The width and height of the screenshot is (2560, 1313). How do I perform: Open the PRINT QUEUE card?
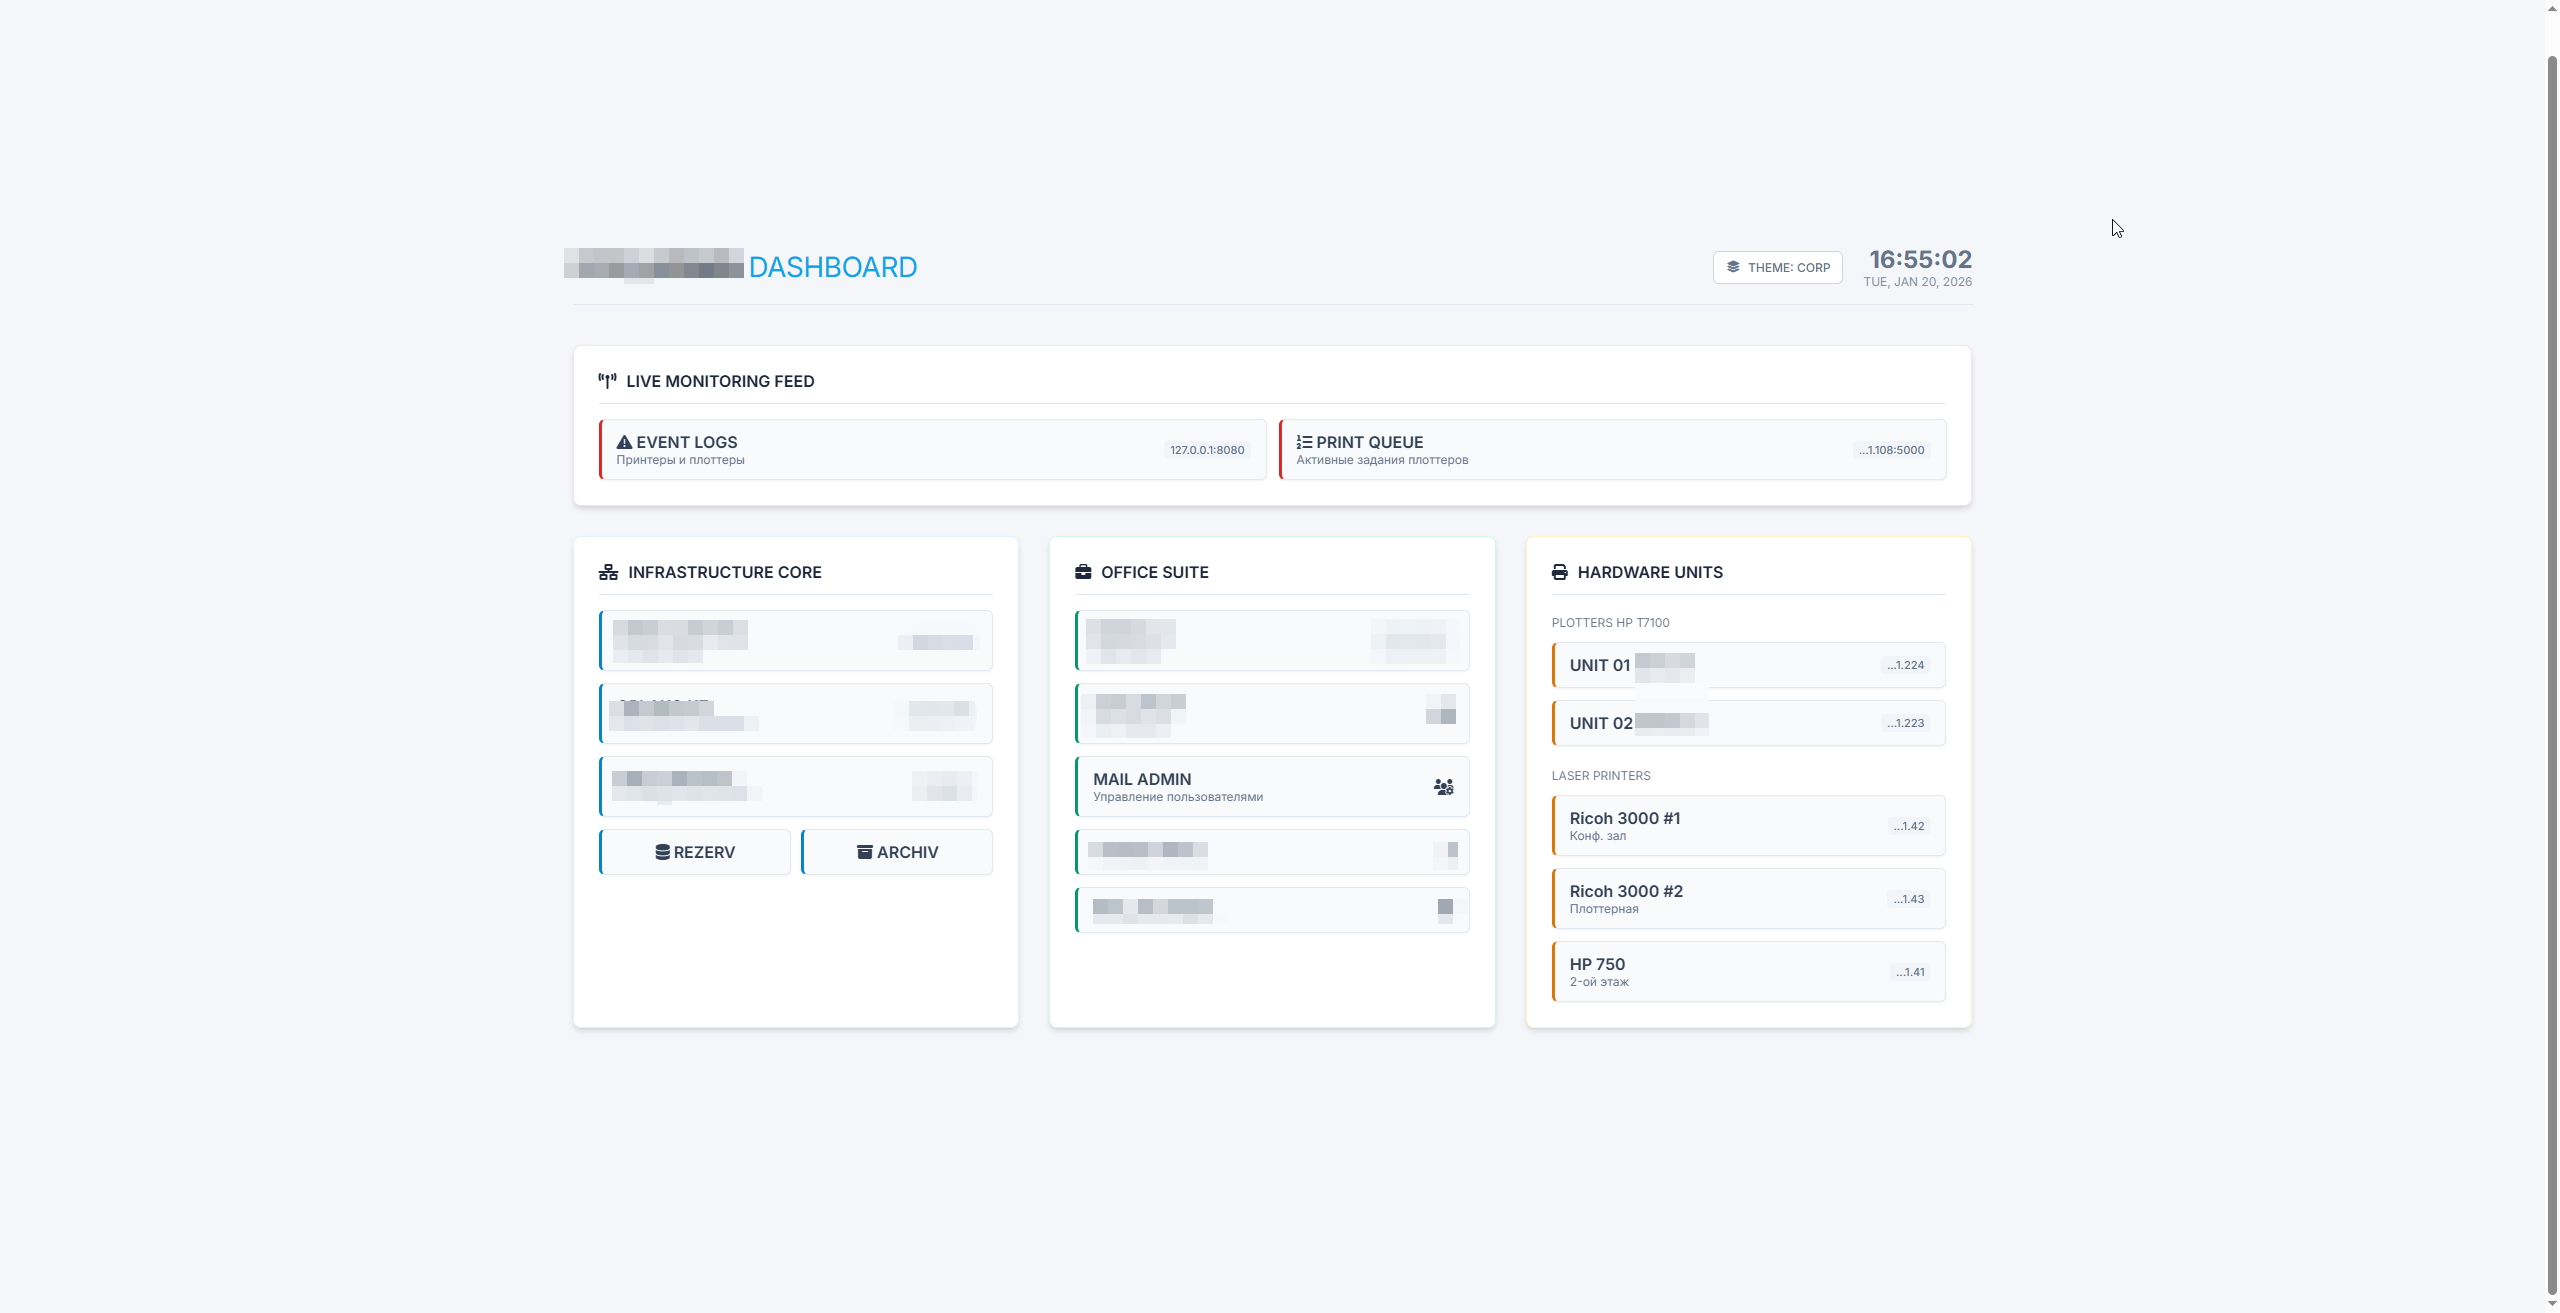(1612, 450)
